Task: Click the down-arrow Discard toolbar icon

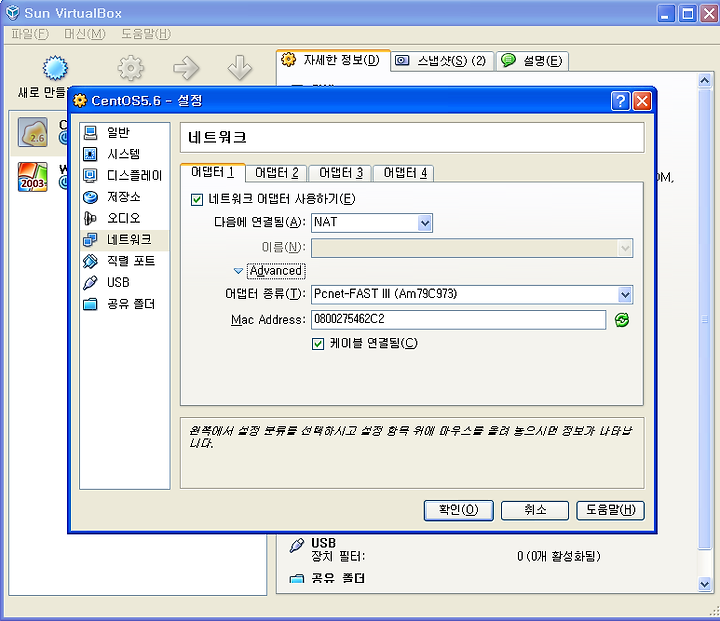Action: click(x=240, y=68)
